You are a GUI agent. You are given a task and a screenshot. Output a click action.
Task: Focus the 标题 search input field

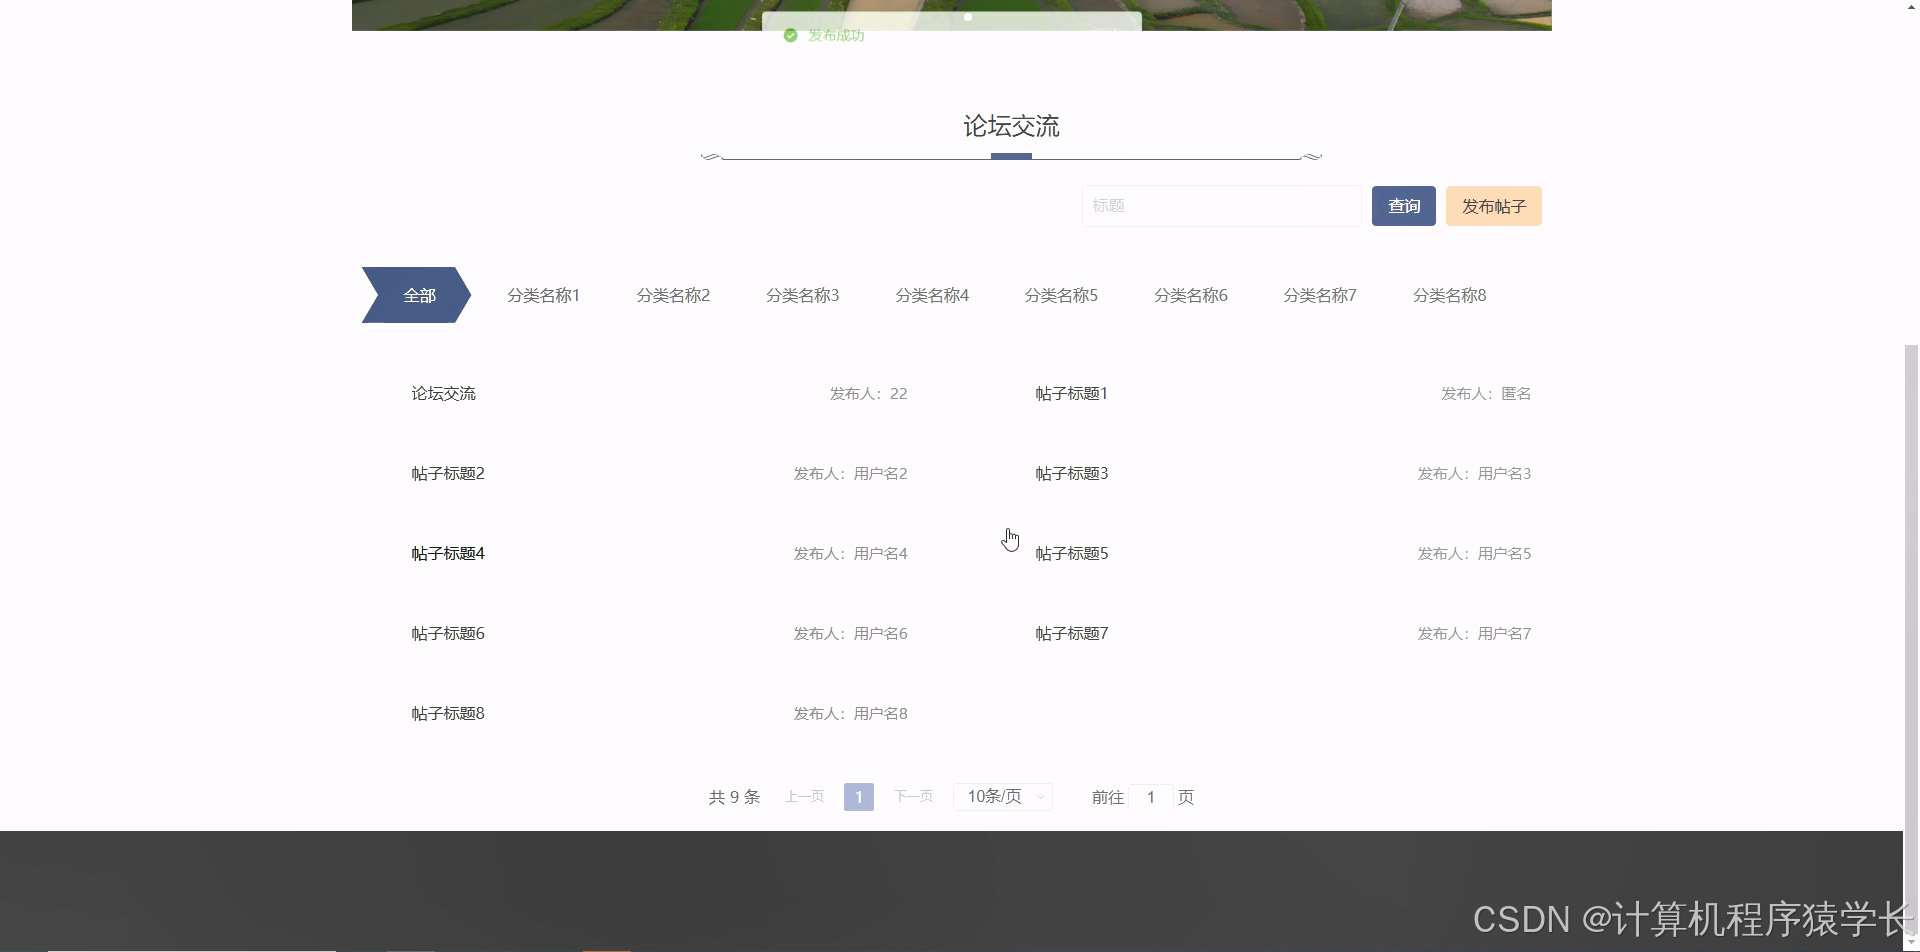[x=1221, y=206]
